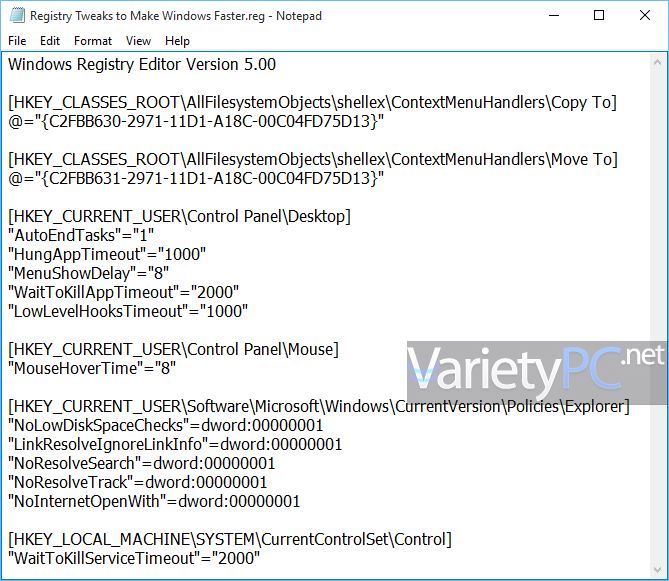Click the line "NoResolveTrack"=dword:00000001
This screenshot has width=669, height=581.
tap(137, 482)
